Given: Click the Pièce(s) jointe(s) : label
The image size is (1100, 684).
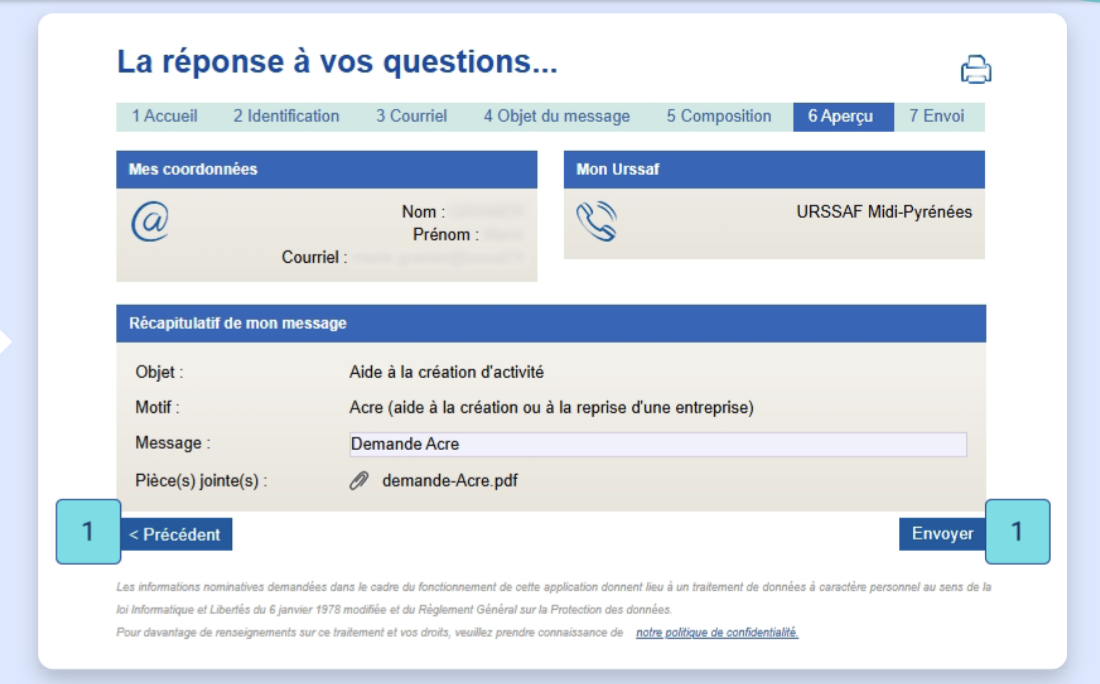Looking at the screenshot, I should coord(201,481).
